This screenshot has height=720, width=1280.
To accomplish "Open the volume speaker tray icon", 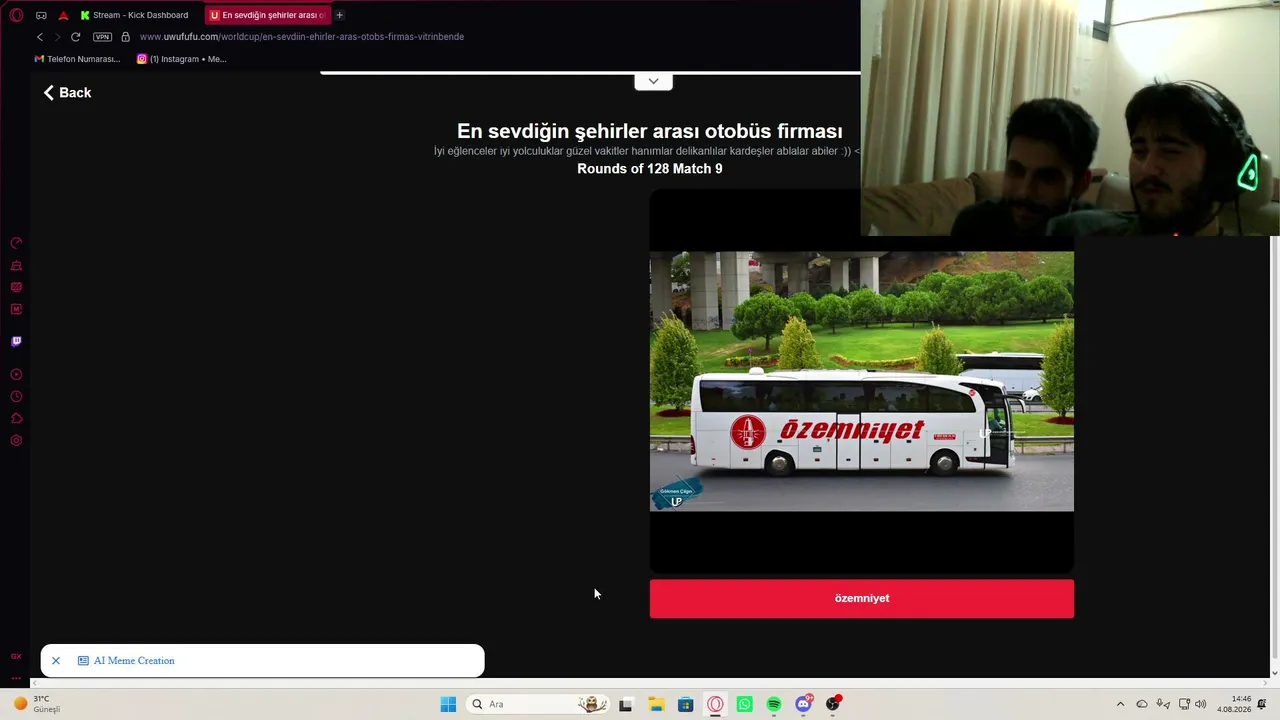I will pos(1201,704).
